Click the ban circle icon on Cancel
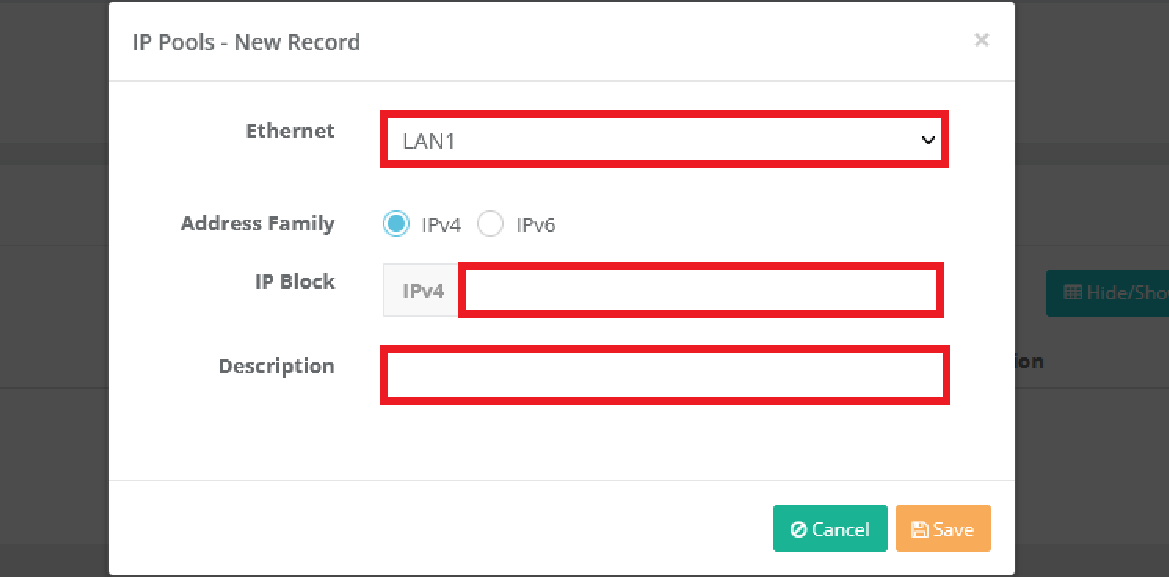This screenshot has height=577, width=1169. tap(799, 530)
